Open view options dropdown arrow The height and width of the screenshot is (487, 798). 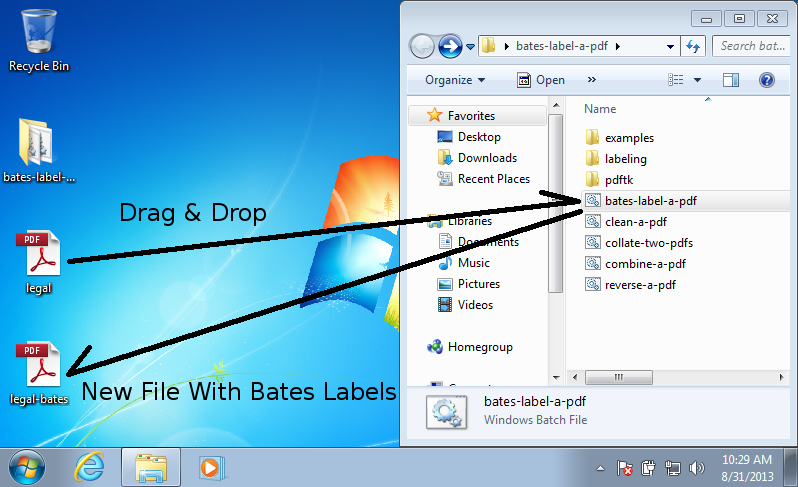tap(697, 80)
